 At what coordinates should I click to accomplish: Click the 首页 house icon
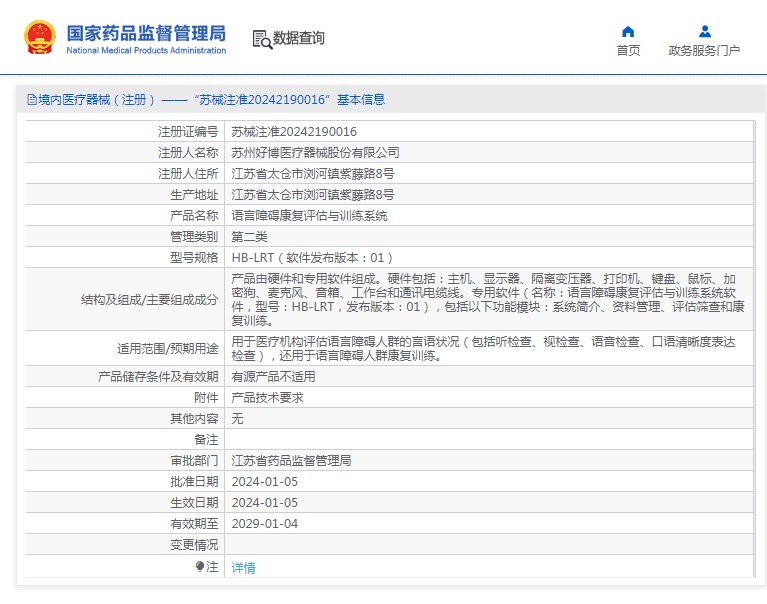pos(628,31)
